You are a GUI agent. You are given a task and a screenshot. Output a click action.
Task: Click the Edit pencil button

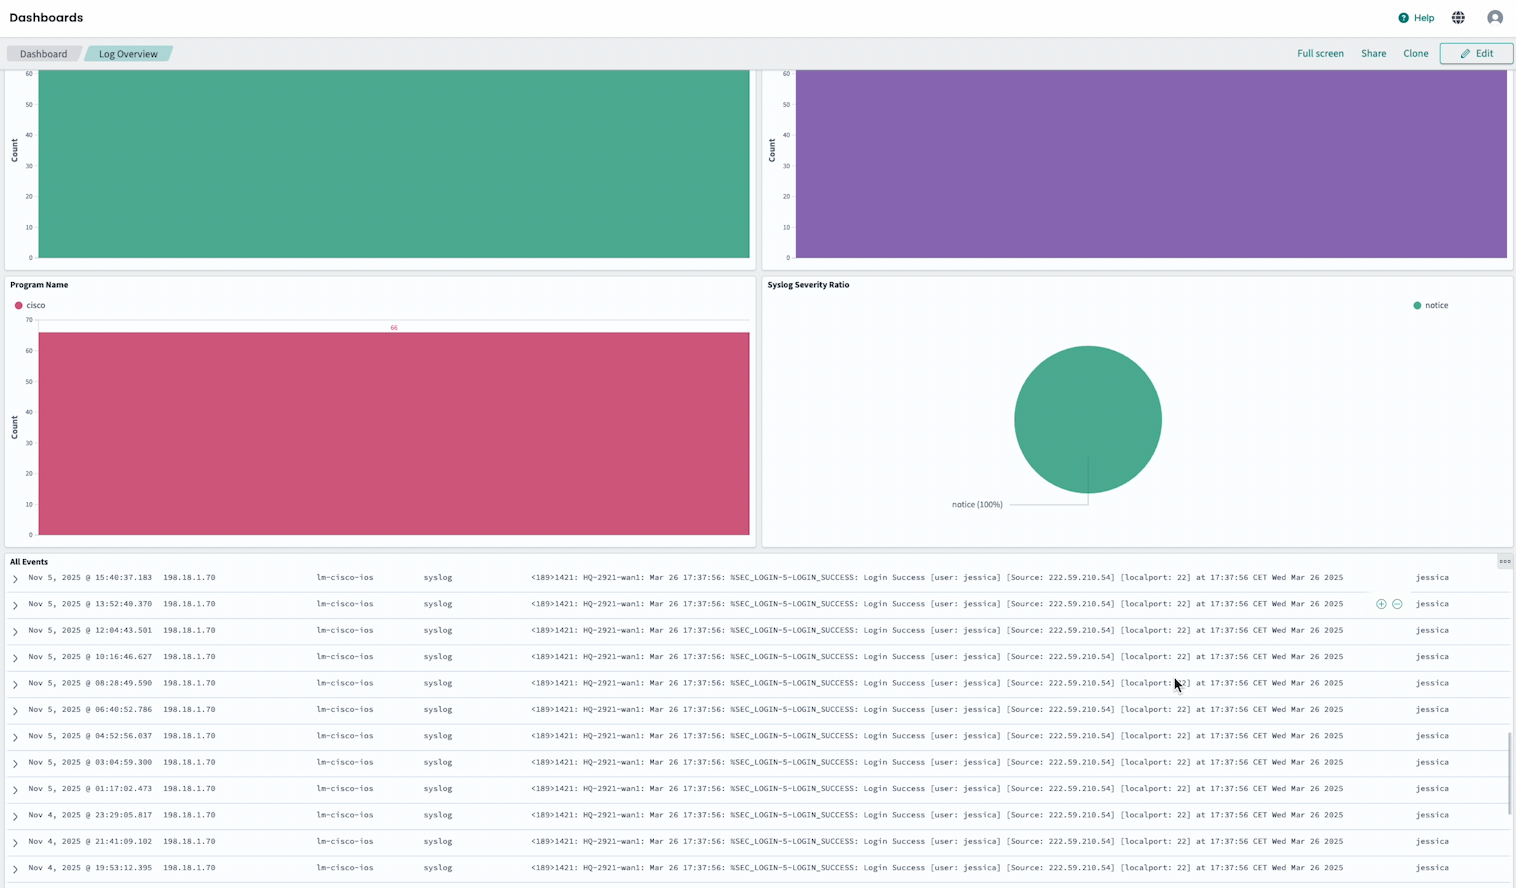pyautogui.click(x=1476, y=54)
